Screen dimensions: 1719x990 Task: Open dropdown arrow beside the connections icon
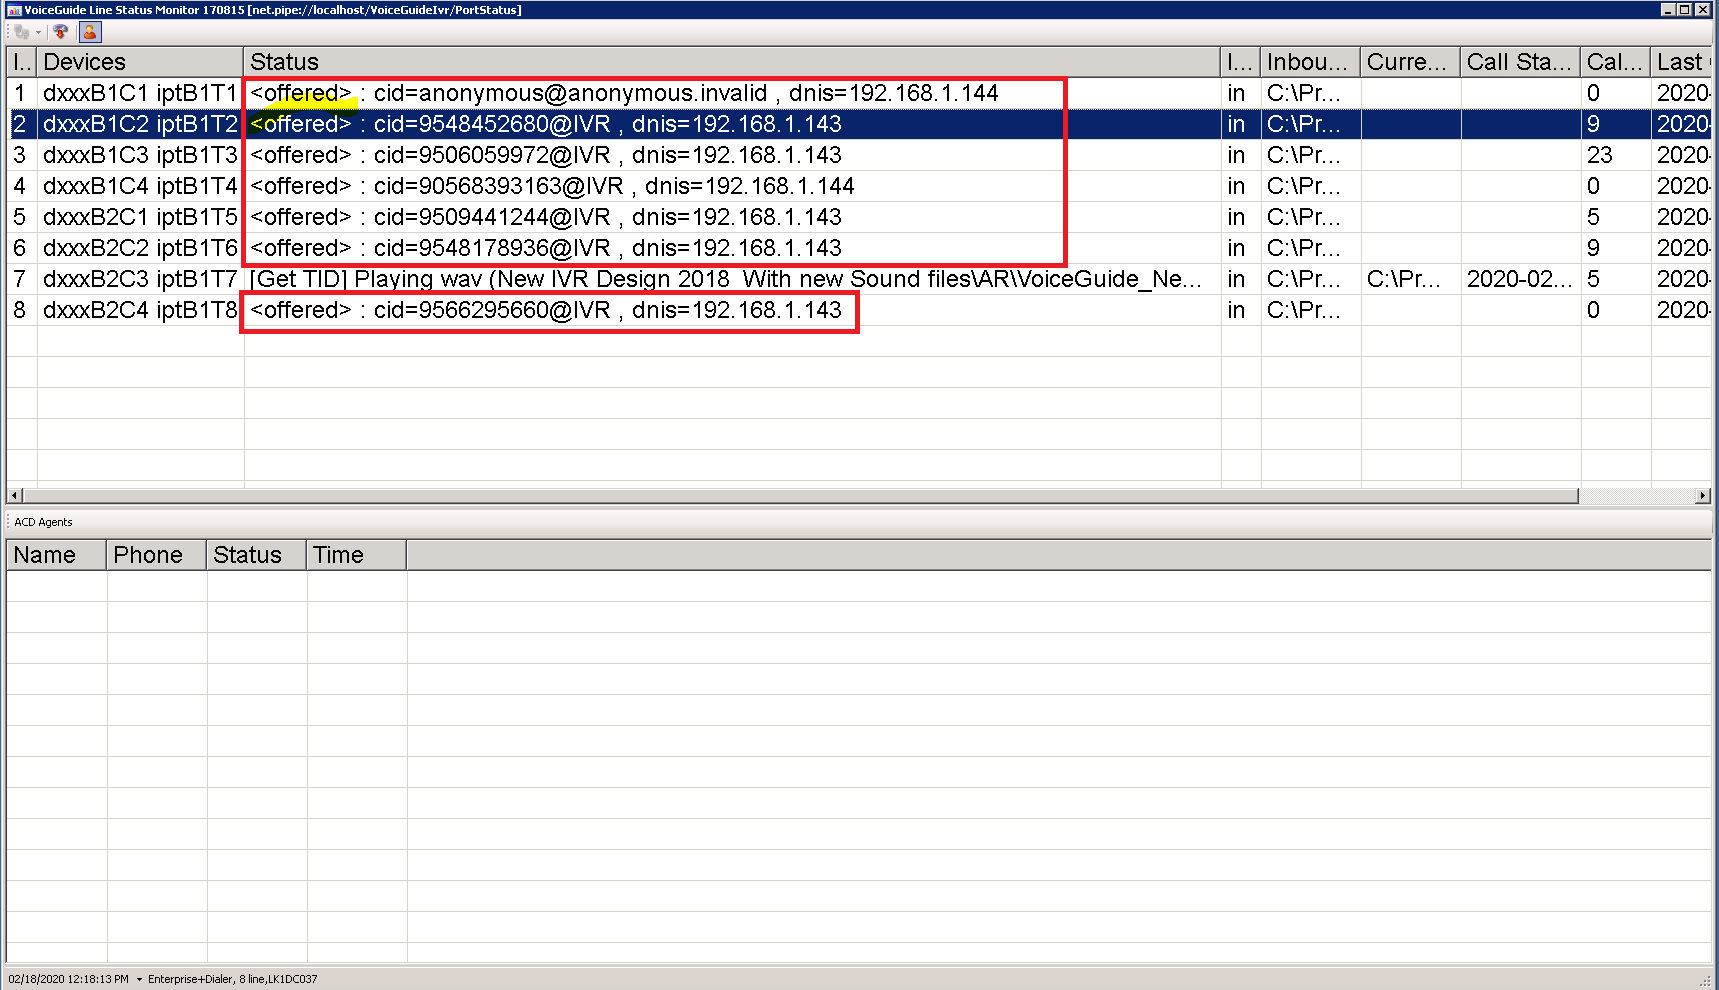38,32
